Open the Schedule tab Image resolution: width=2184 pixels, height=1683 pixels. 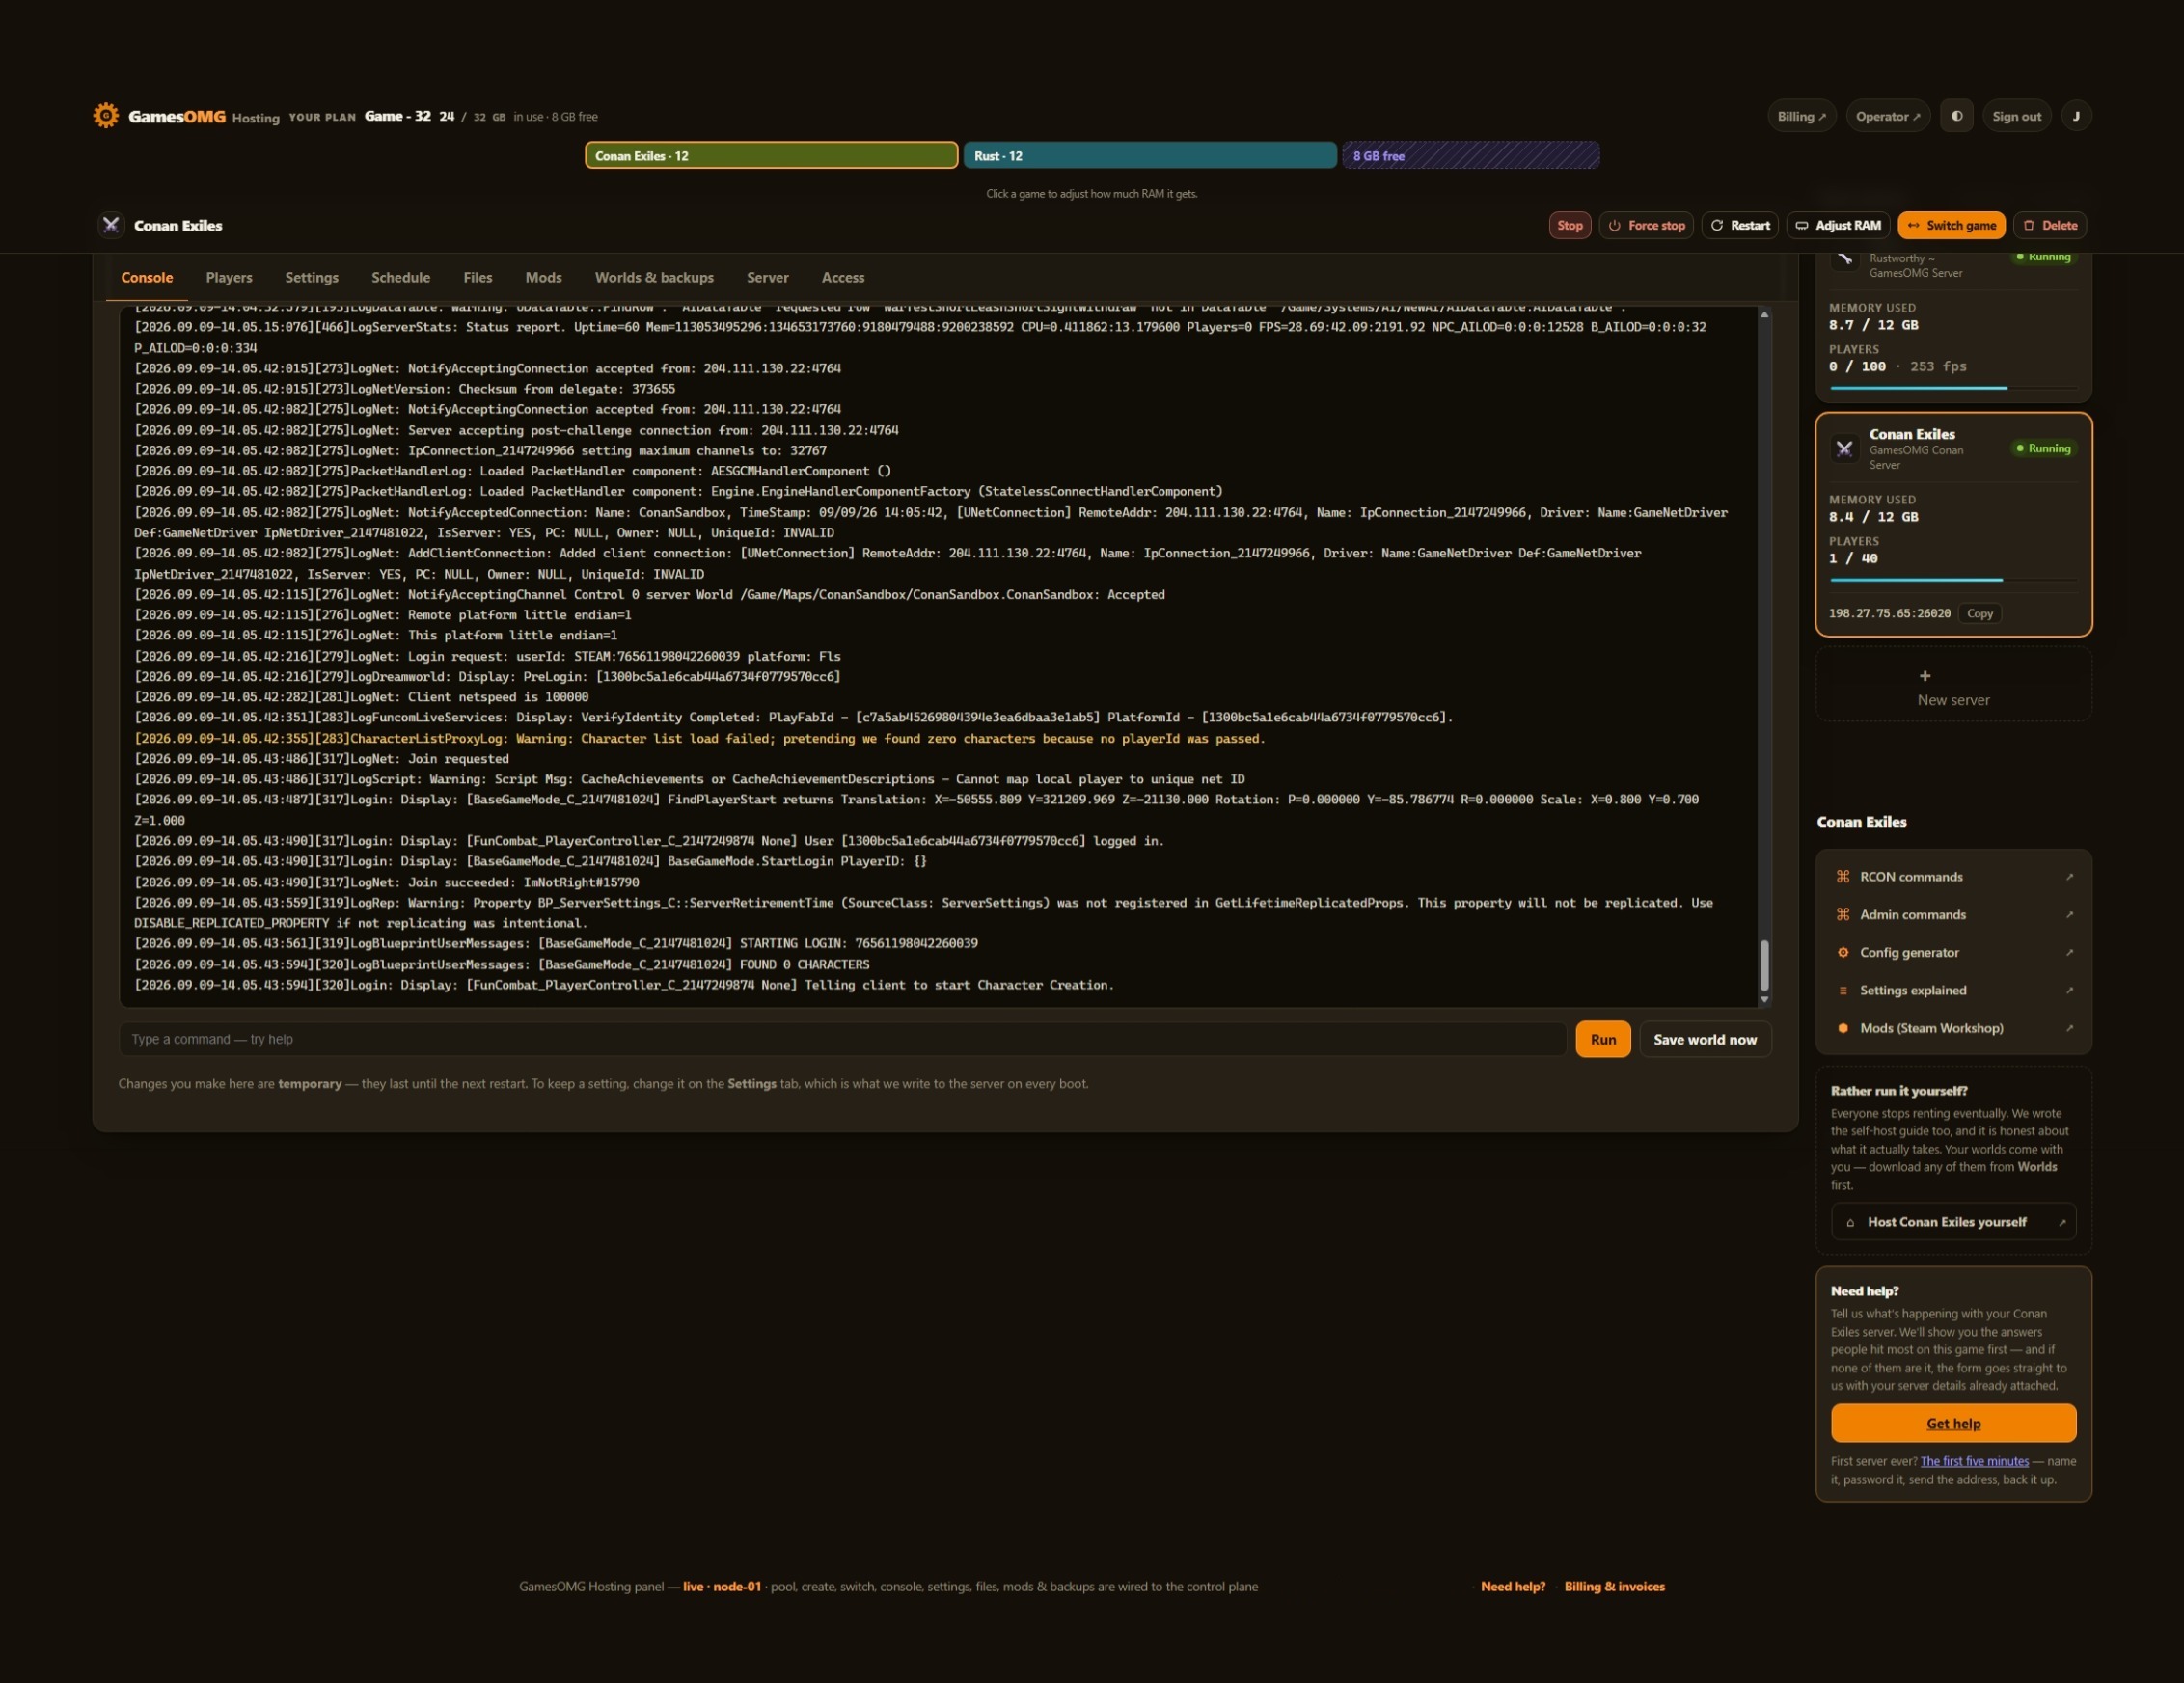pyautogui.click(x=401, y=277)
